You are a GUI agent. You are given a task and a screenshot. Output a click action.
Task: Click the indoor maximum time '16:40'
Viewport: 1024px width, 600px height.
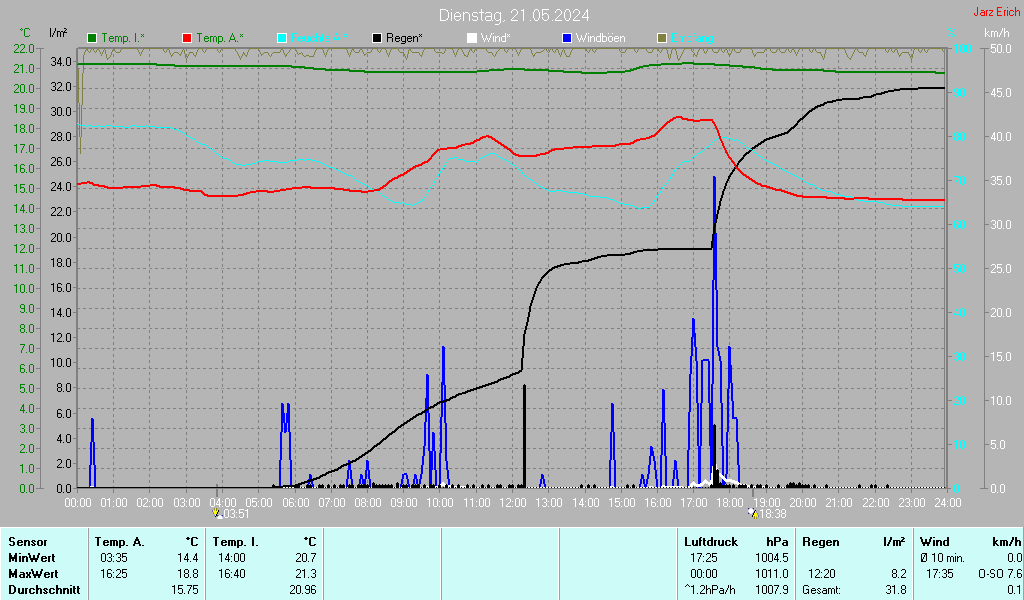[232, 574]
